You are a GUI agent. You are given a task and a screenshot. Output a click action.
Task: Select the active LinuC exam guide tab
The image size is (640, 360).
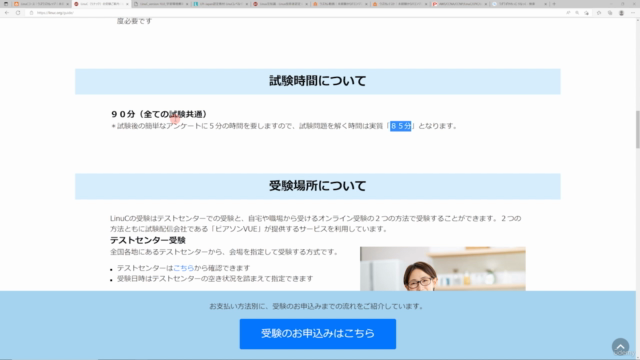[101, 4]
